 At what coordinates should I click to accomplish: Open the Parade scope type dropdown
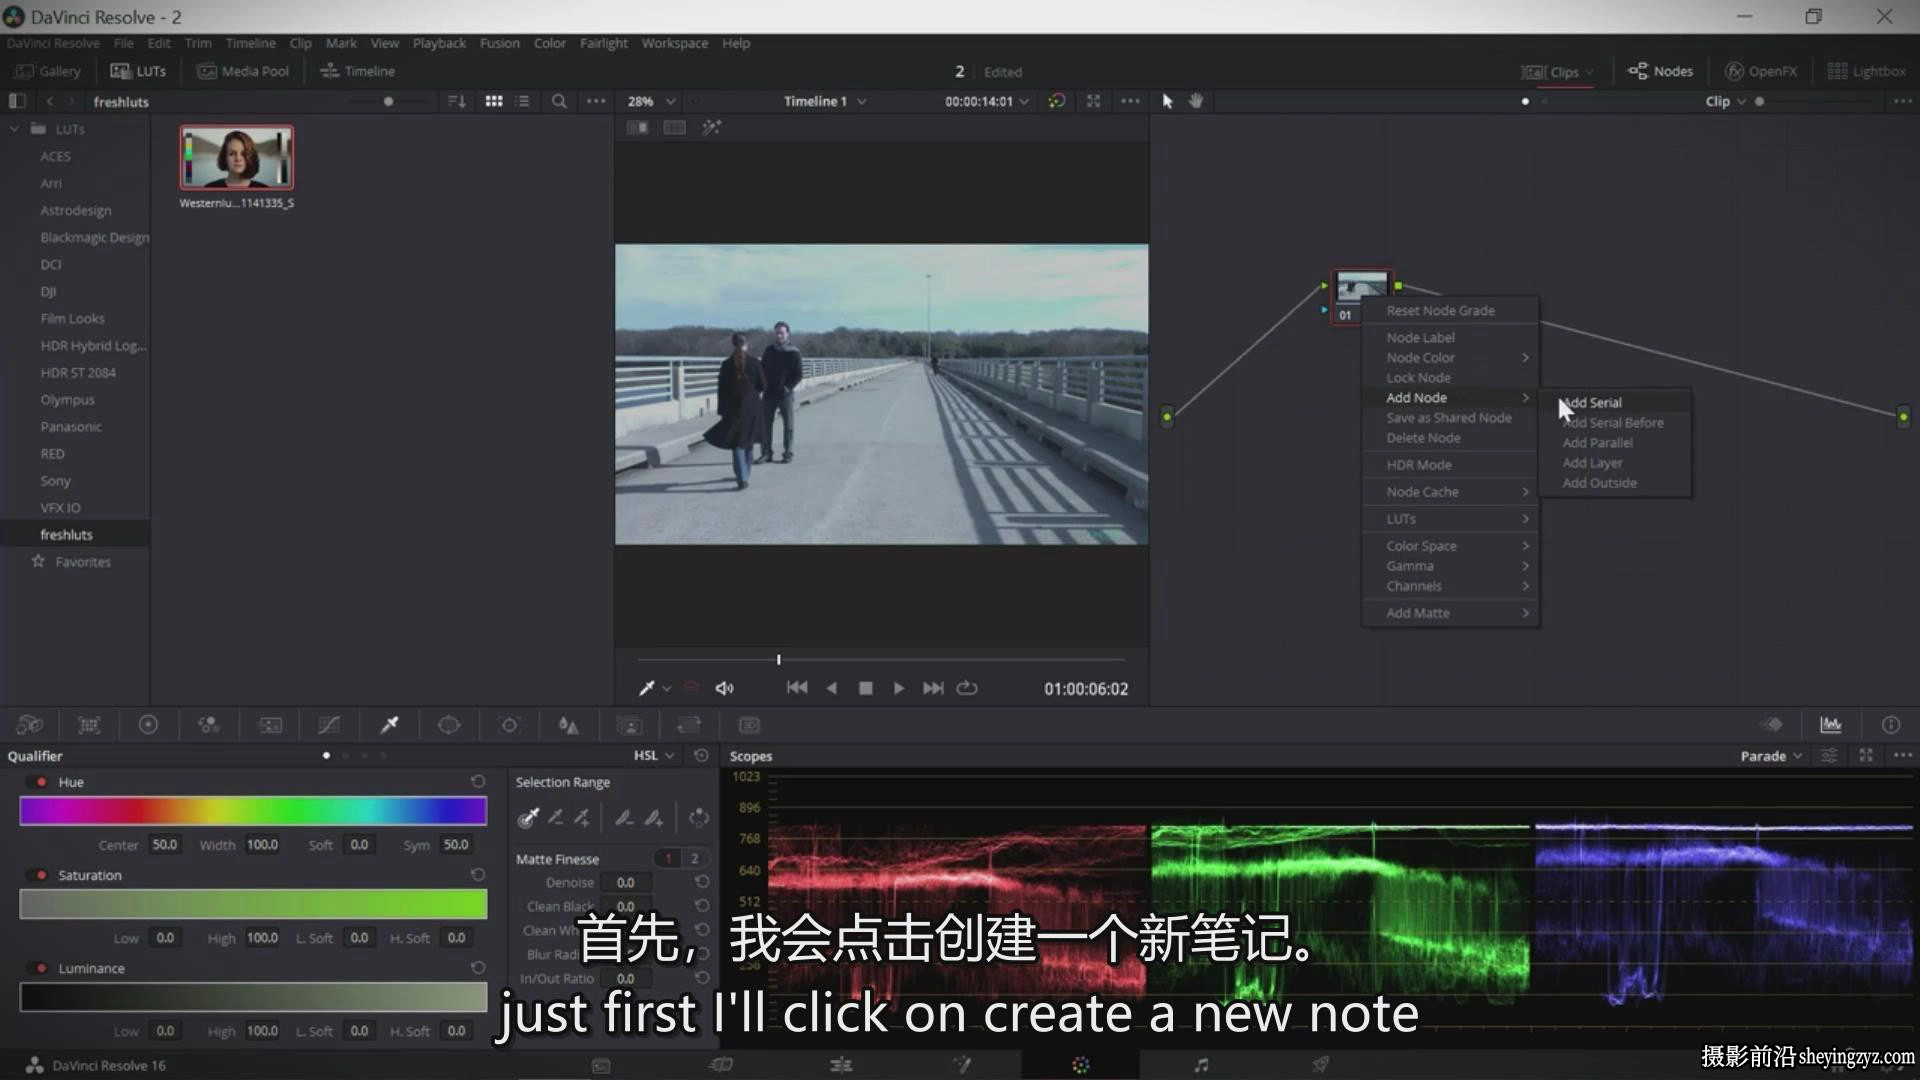tap(1771, 755)
